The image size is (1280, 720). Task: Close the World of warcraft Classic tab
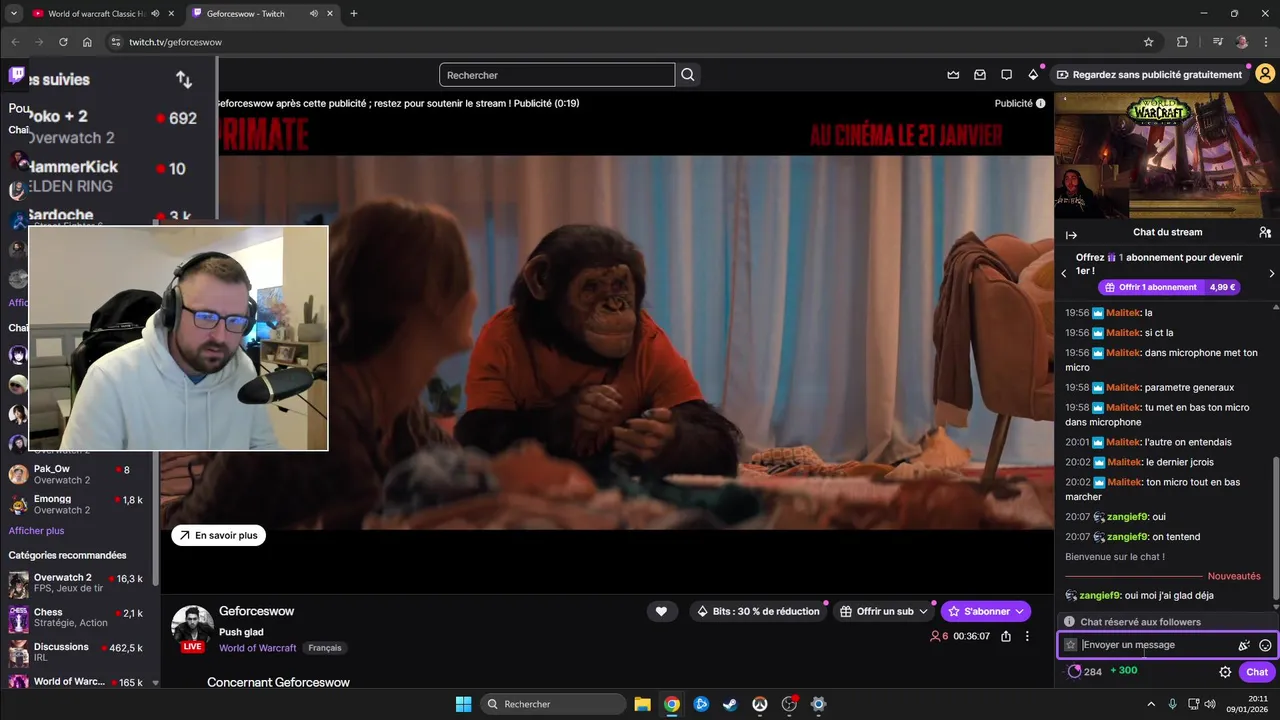pyautogui.click(x=170, y=14)
